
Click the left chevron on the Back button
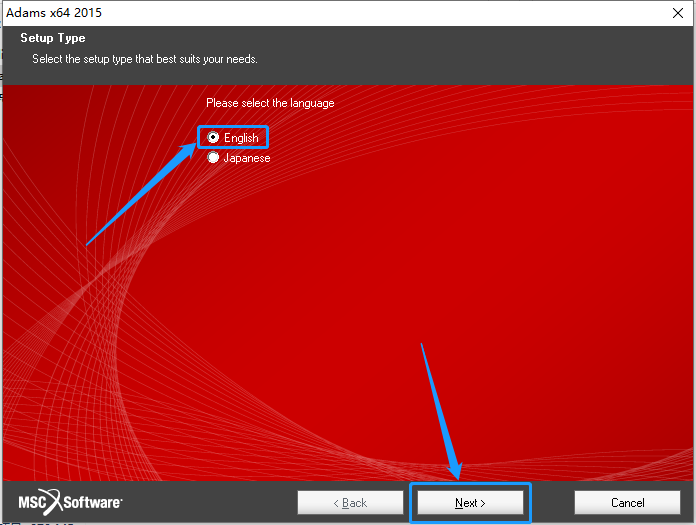coord(336,503)
